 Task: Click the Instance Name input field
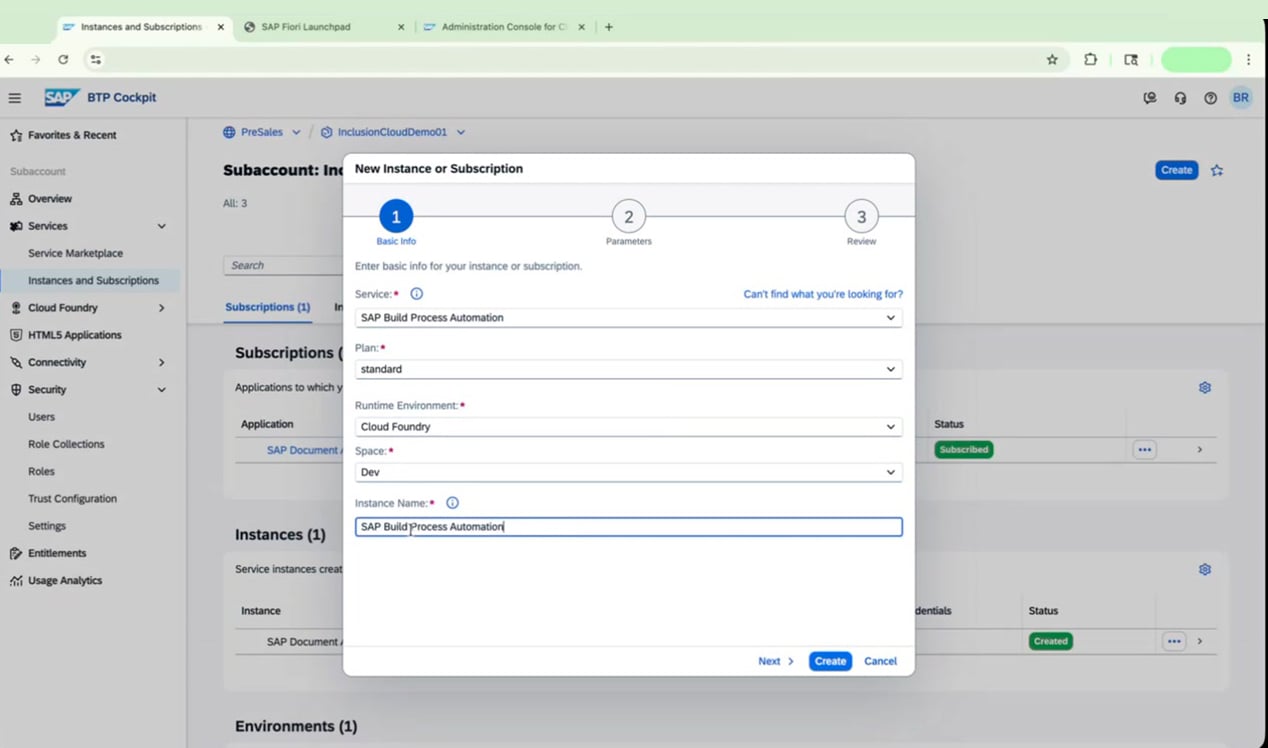(629, 526)
